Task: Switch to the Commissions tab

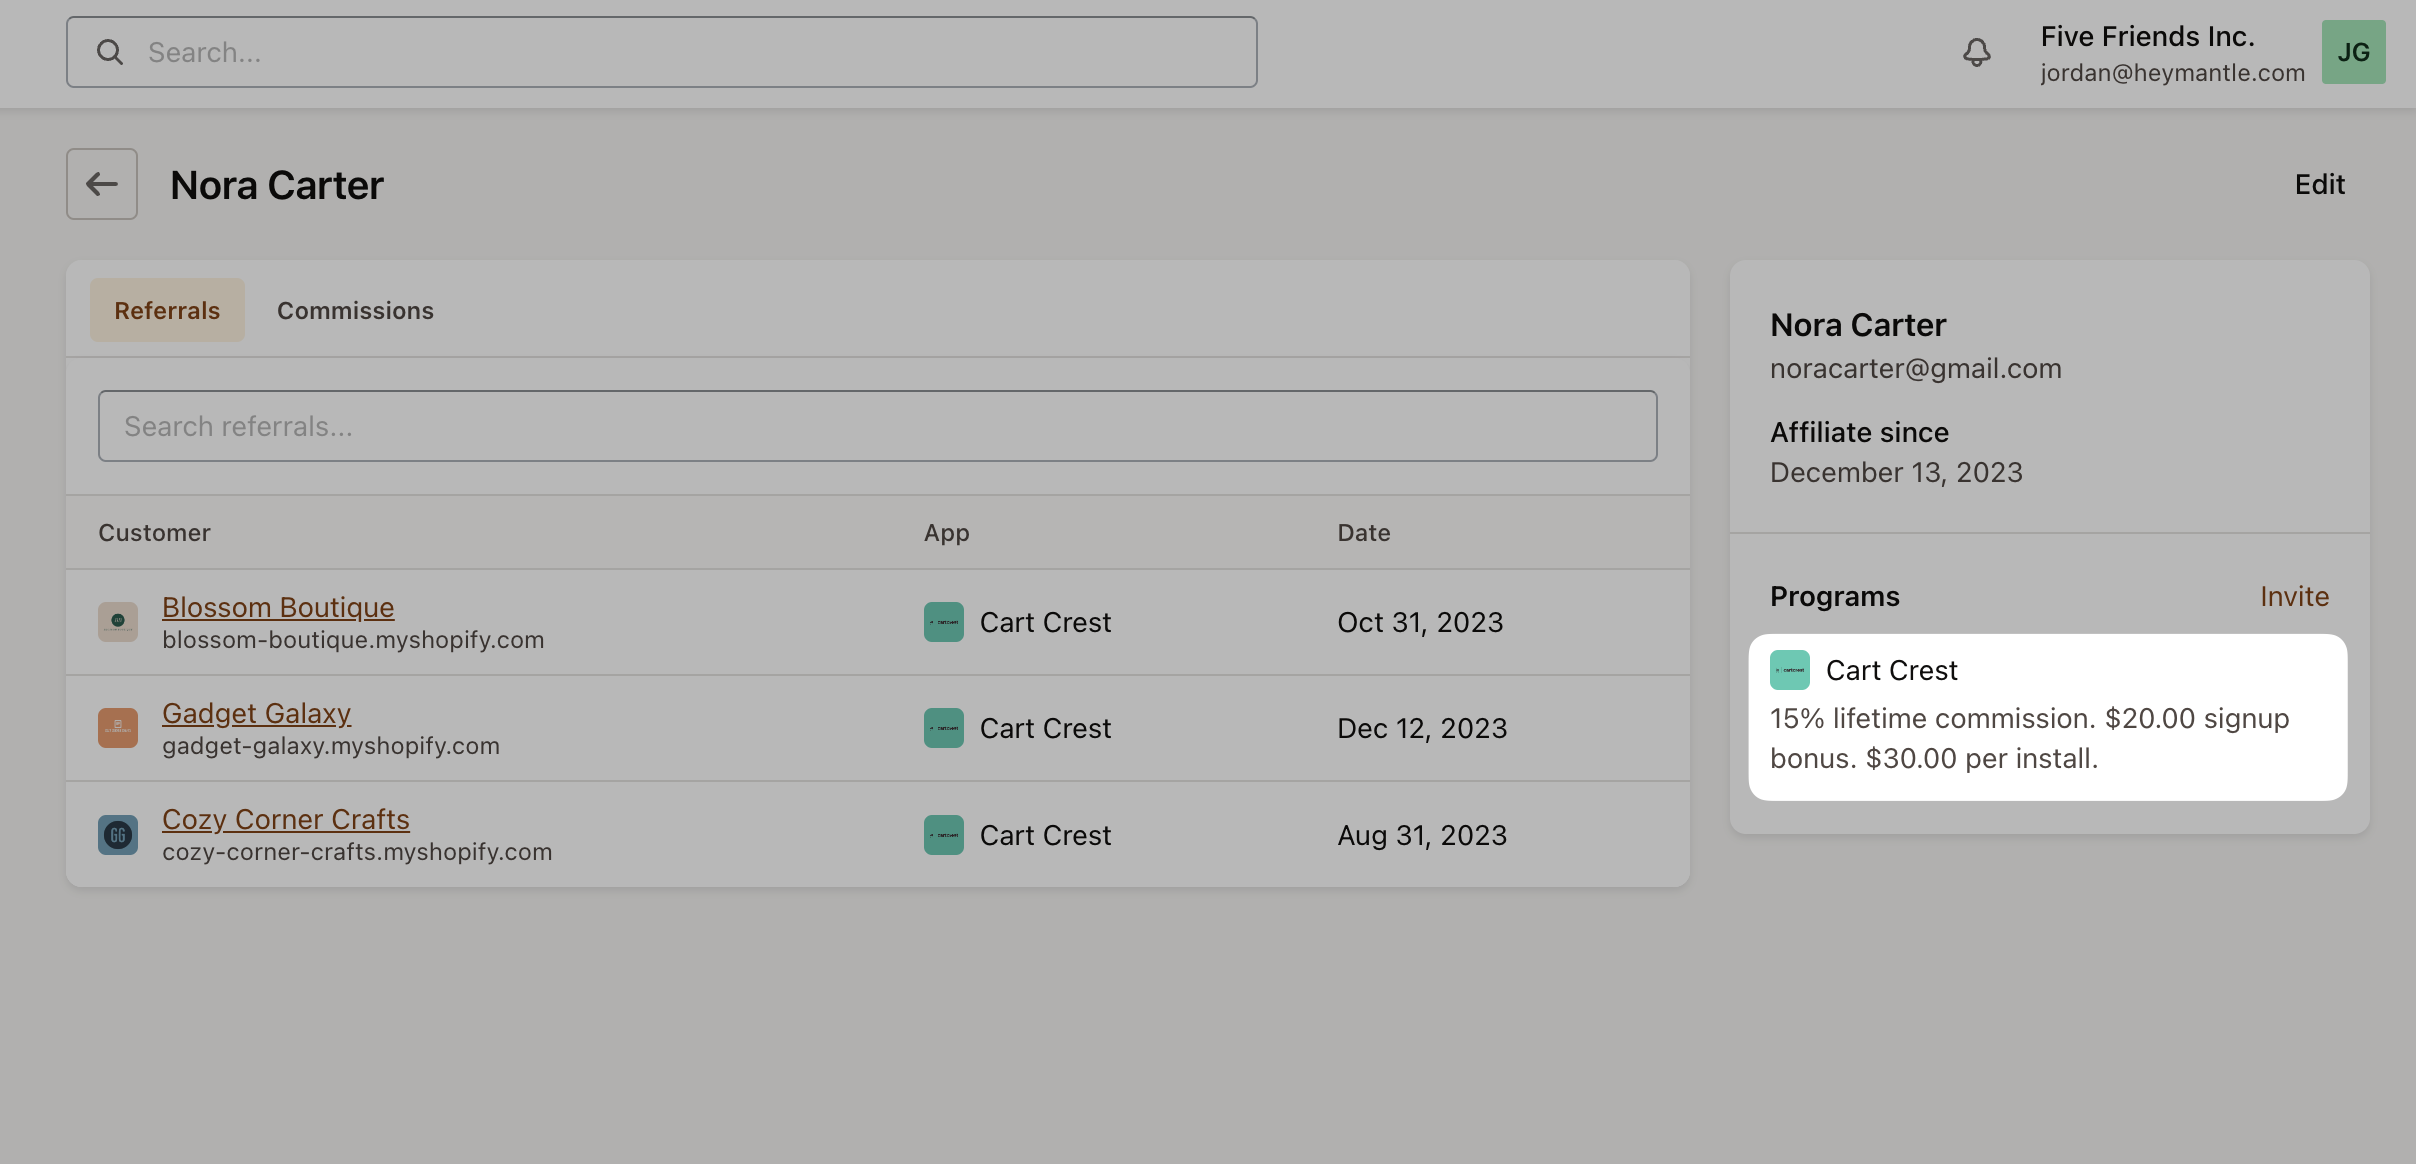Action: coord(355,310)
